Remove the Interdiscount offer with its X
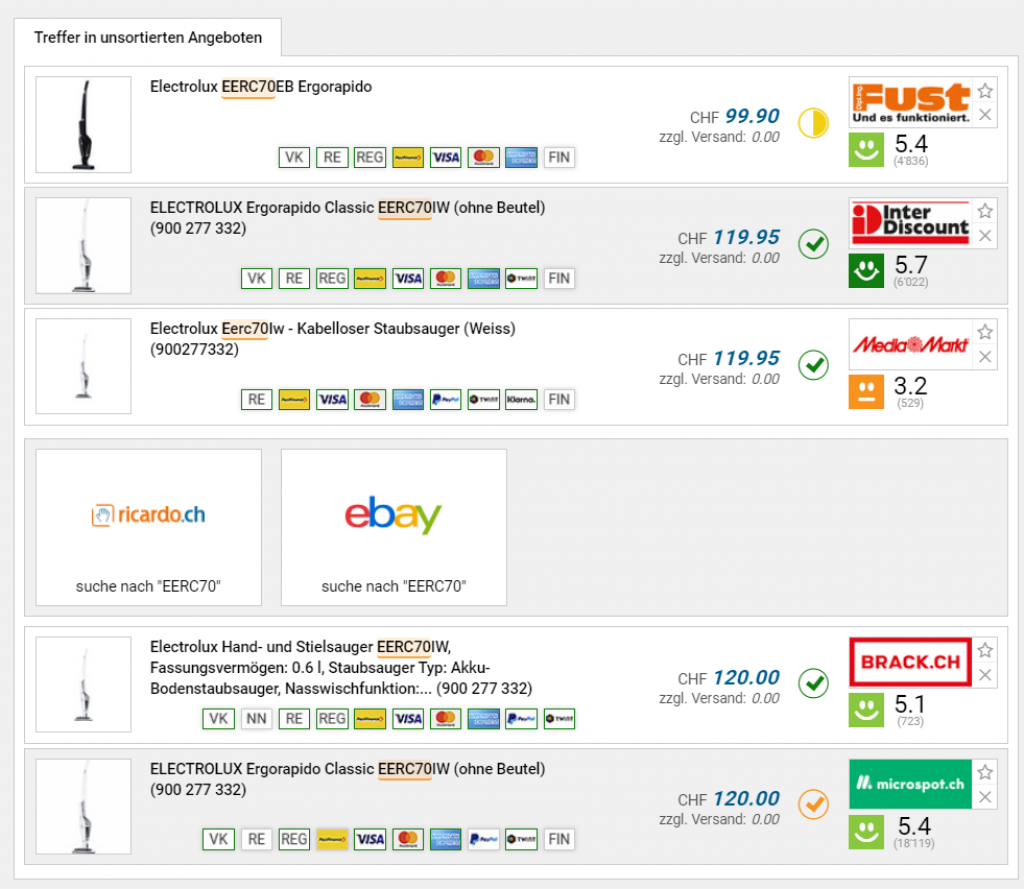The image size is (1024, 889). (x=985, y=236)
